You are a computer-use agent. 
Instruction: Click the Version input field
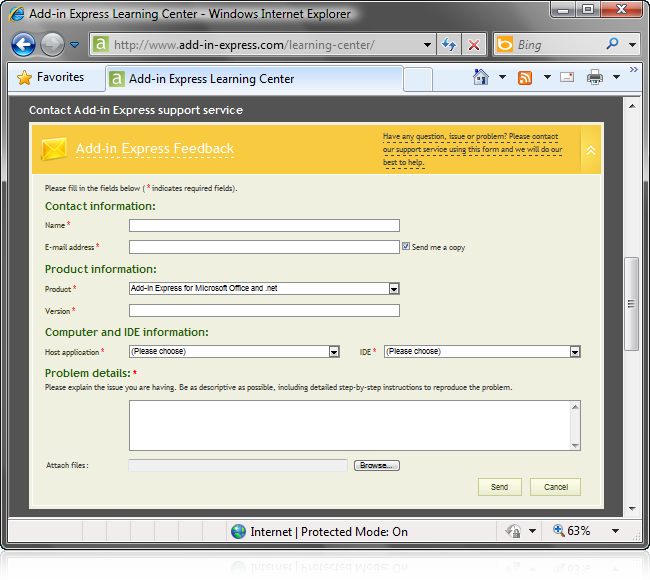pos(264,311)
